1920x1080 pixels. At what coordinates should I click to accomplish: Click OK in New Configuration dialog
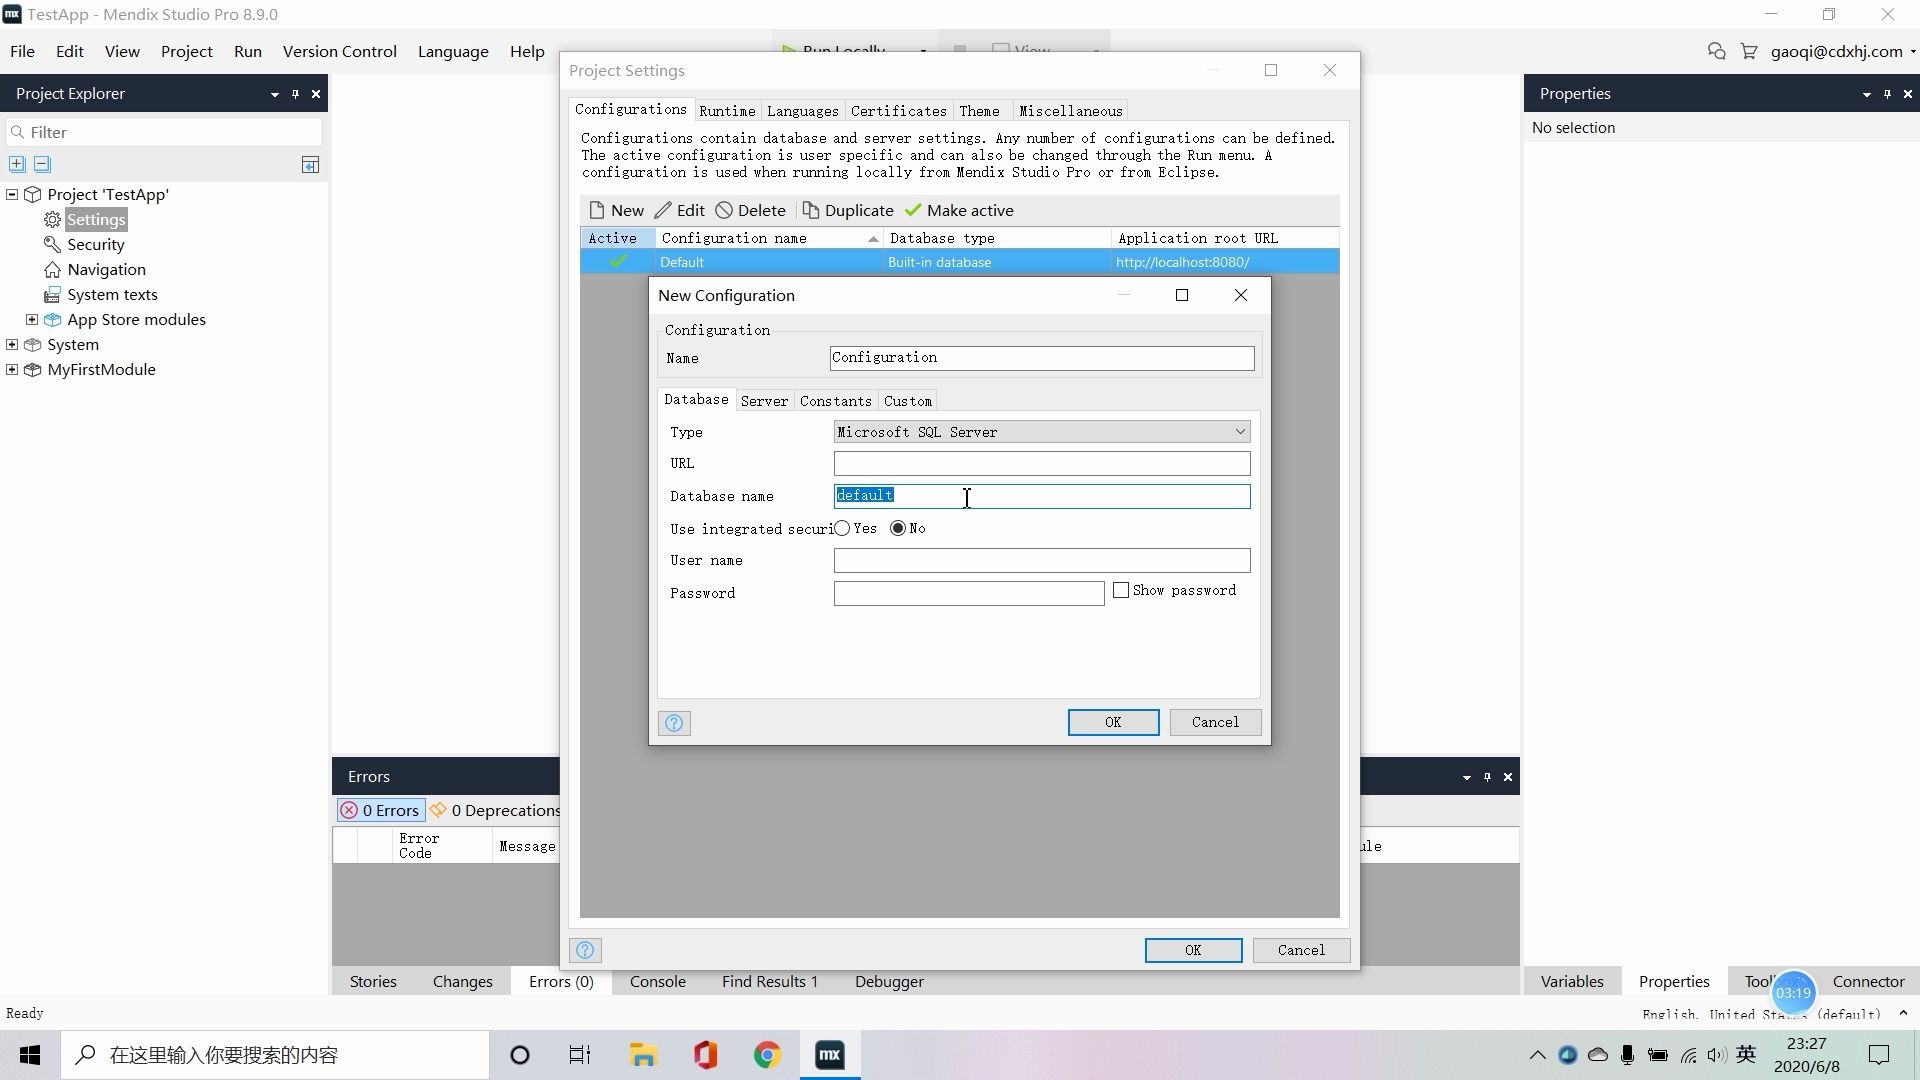(x=1113, y=722)
